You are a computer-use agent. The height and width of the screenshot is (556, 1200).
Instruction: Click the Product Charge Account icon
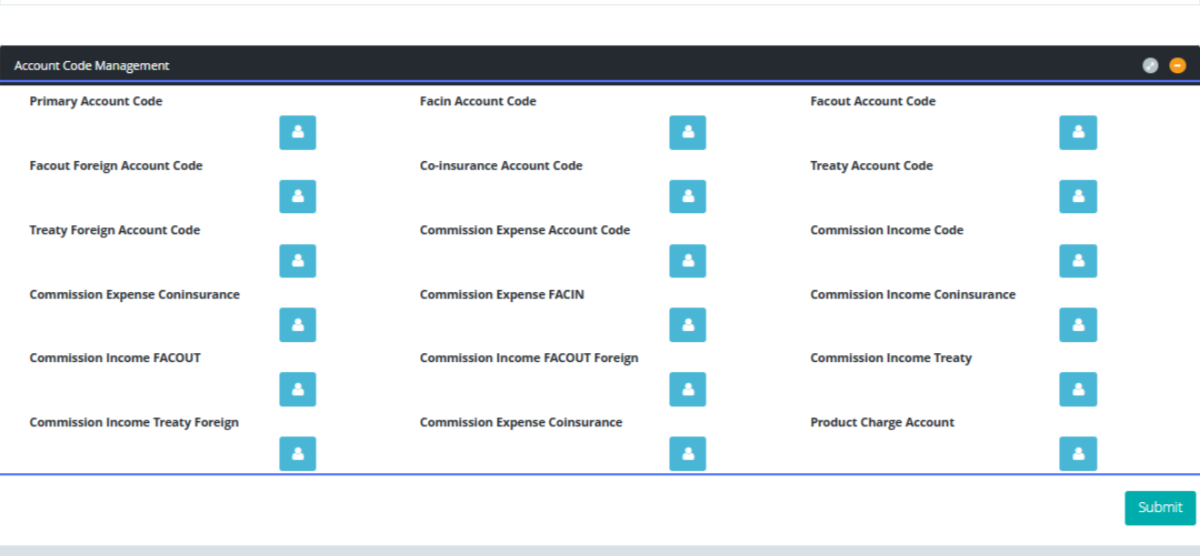point(1077,454)
